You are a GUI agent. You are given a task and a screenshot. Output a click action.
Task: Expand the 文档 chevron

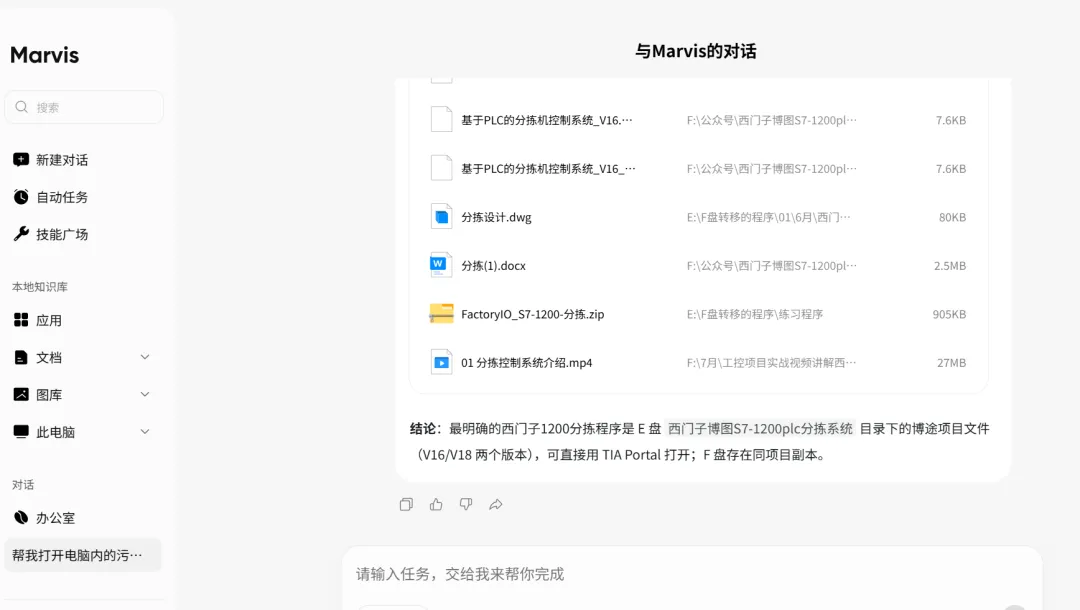[x=145, y=357]
